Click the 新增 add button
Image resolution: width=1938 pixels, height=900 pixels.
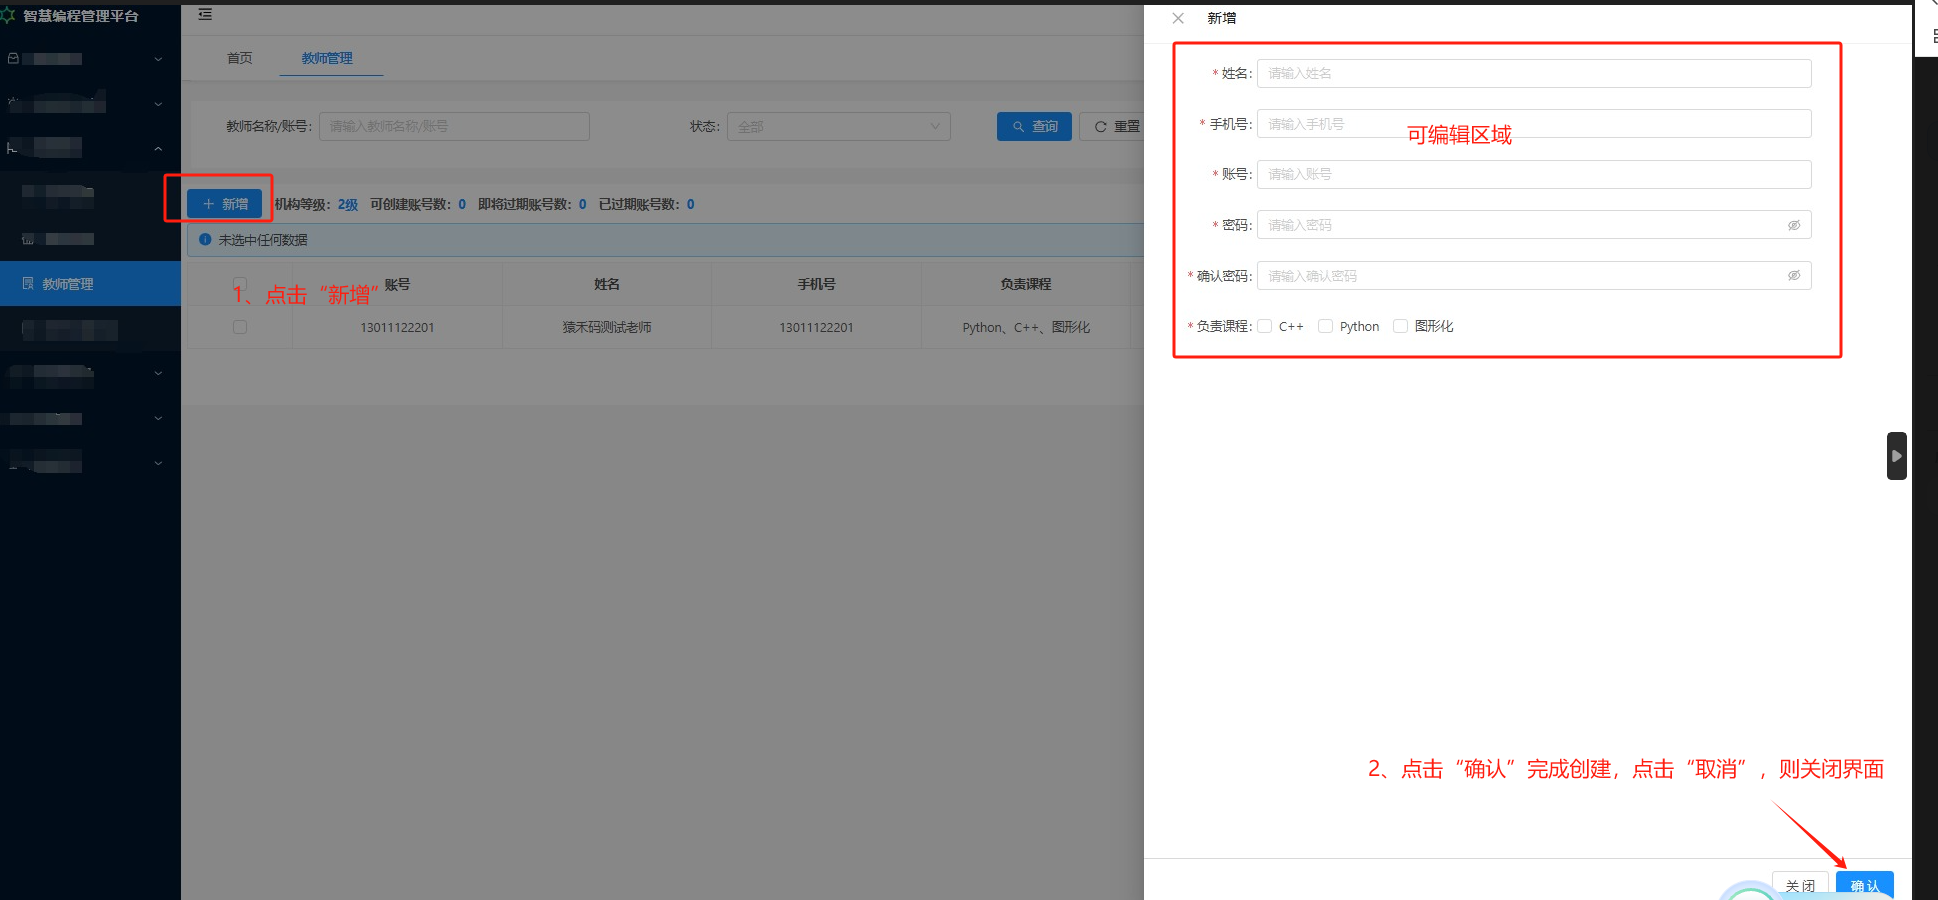(225, 204)
